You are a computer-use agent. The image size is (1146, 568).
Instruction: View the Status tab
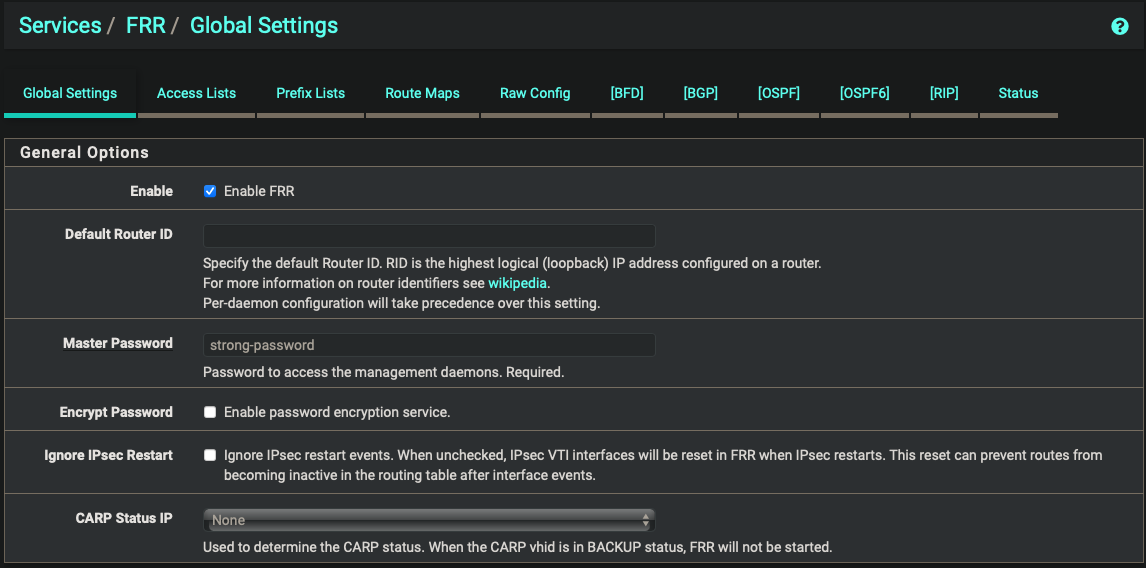(1018, 93)
